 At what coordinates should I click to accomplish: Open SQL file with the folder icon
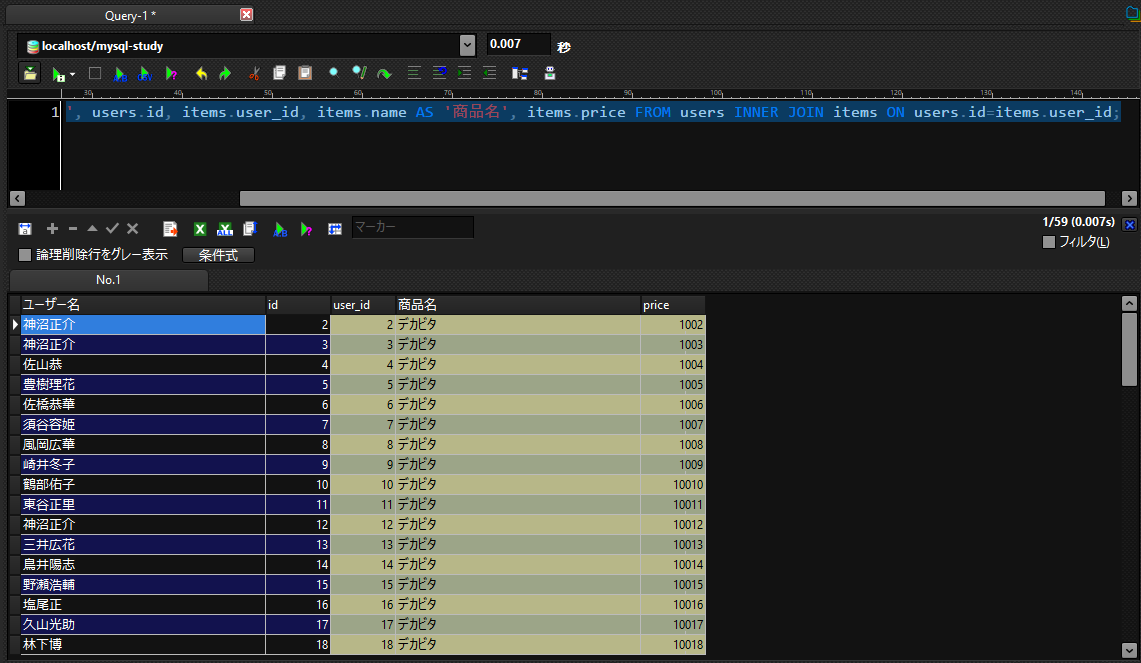tap(30, 74)
